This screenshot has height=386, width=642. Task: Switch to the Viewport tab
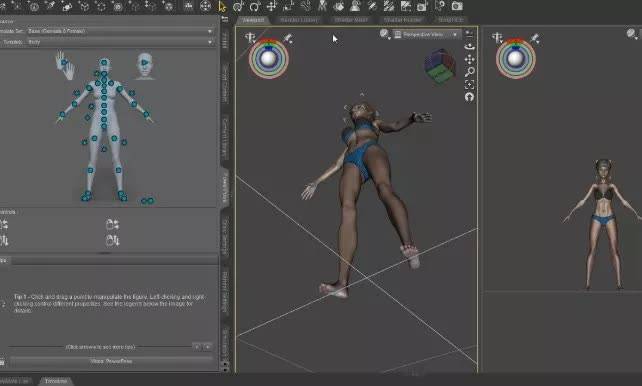pyautogui.click(x=253, y=20)
